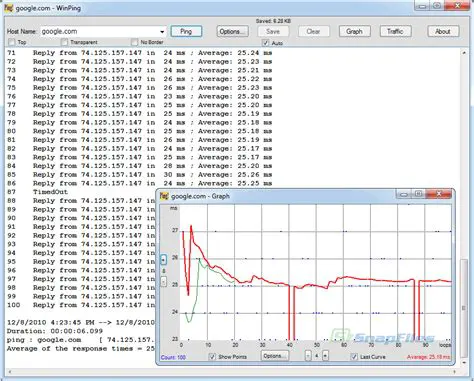The width and height of the screenshot is (474, 381).
Task: Click the right arrow of the horizontal scrollbar
Action: 455,371
